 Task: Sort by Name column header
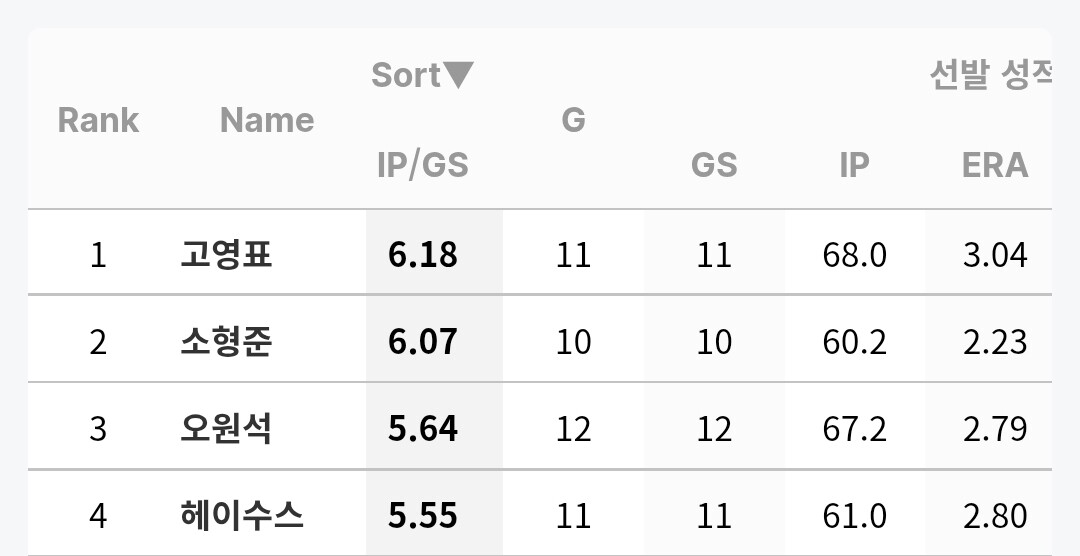click(x=266, y=120)
